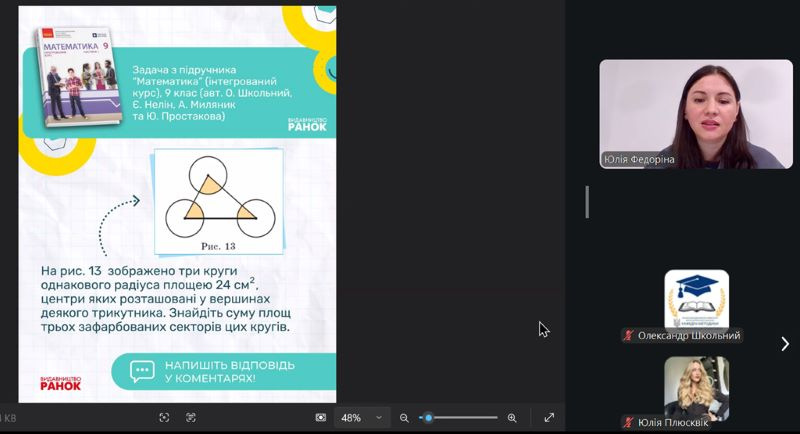Click the Рис. 13 circles diagram
The height and width of the screenshot is (434, 800).
218,200
